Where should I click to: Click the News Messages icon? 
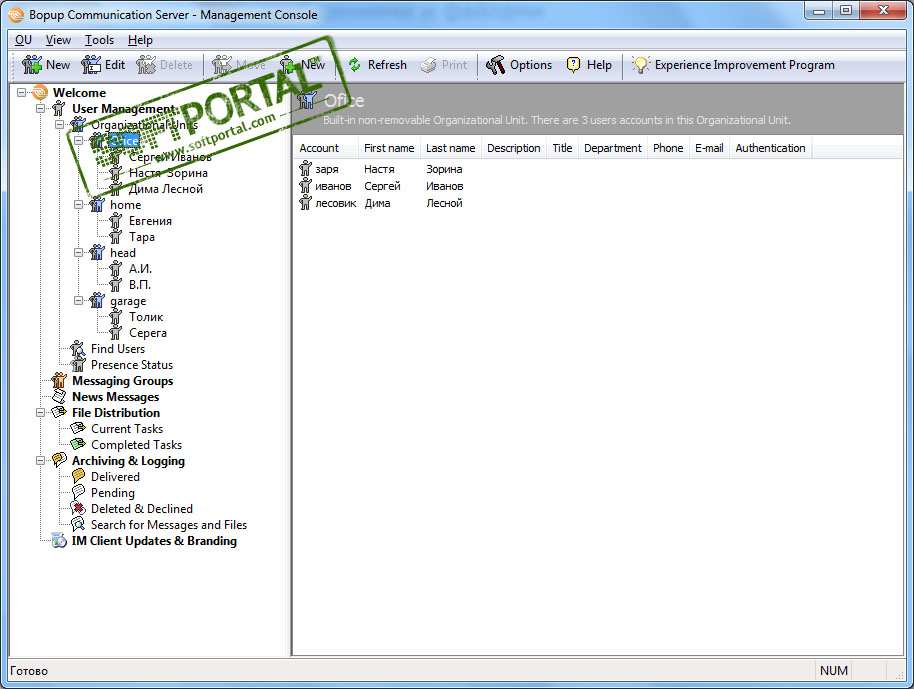pos(59,397)
